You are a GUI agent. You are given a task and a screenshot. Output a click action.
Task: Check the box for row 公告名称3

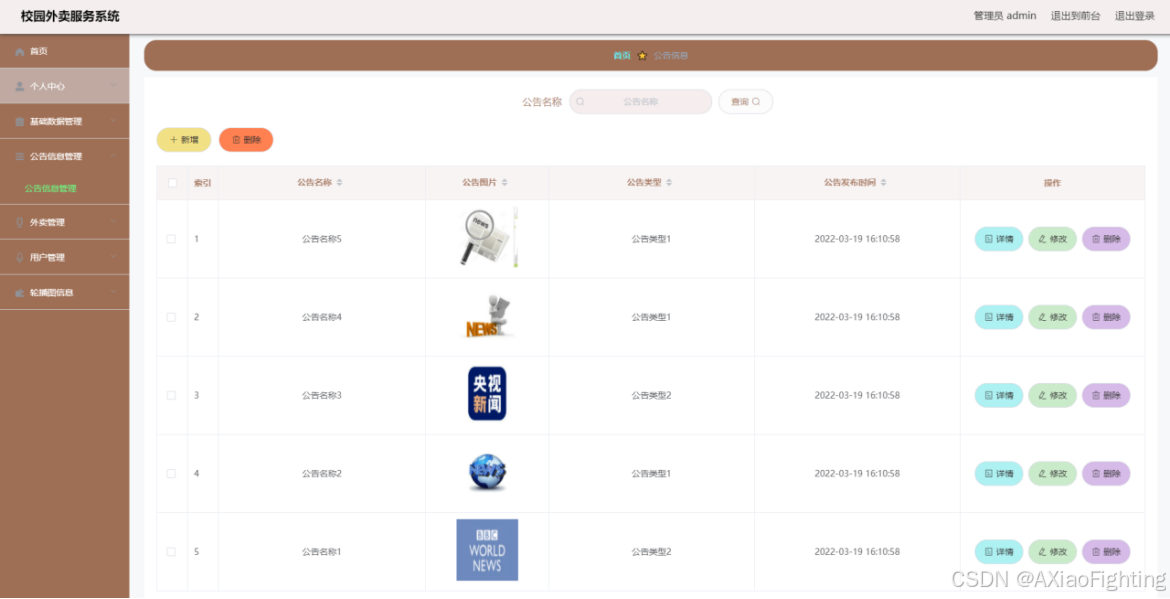click(x=172, y=395)
